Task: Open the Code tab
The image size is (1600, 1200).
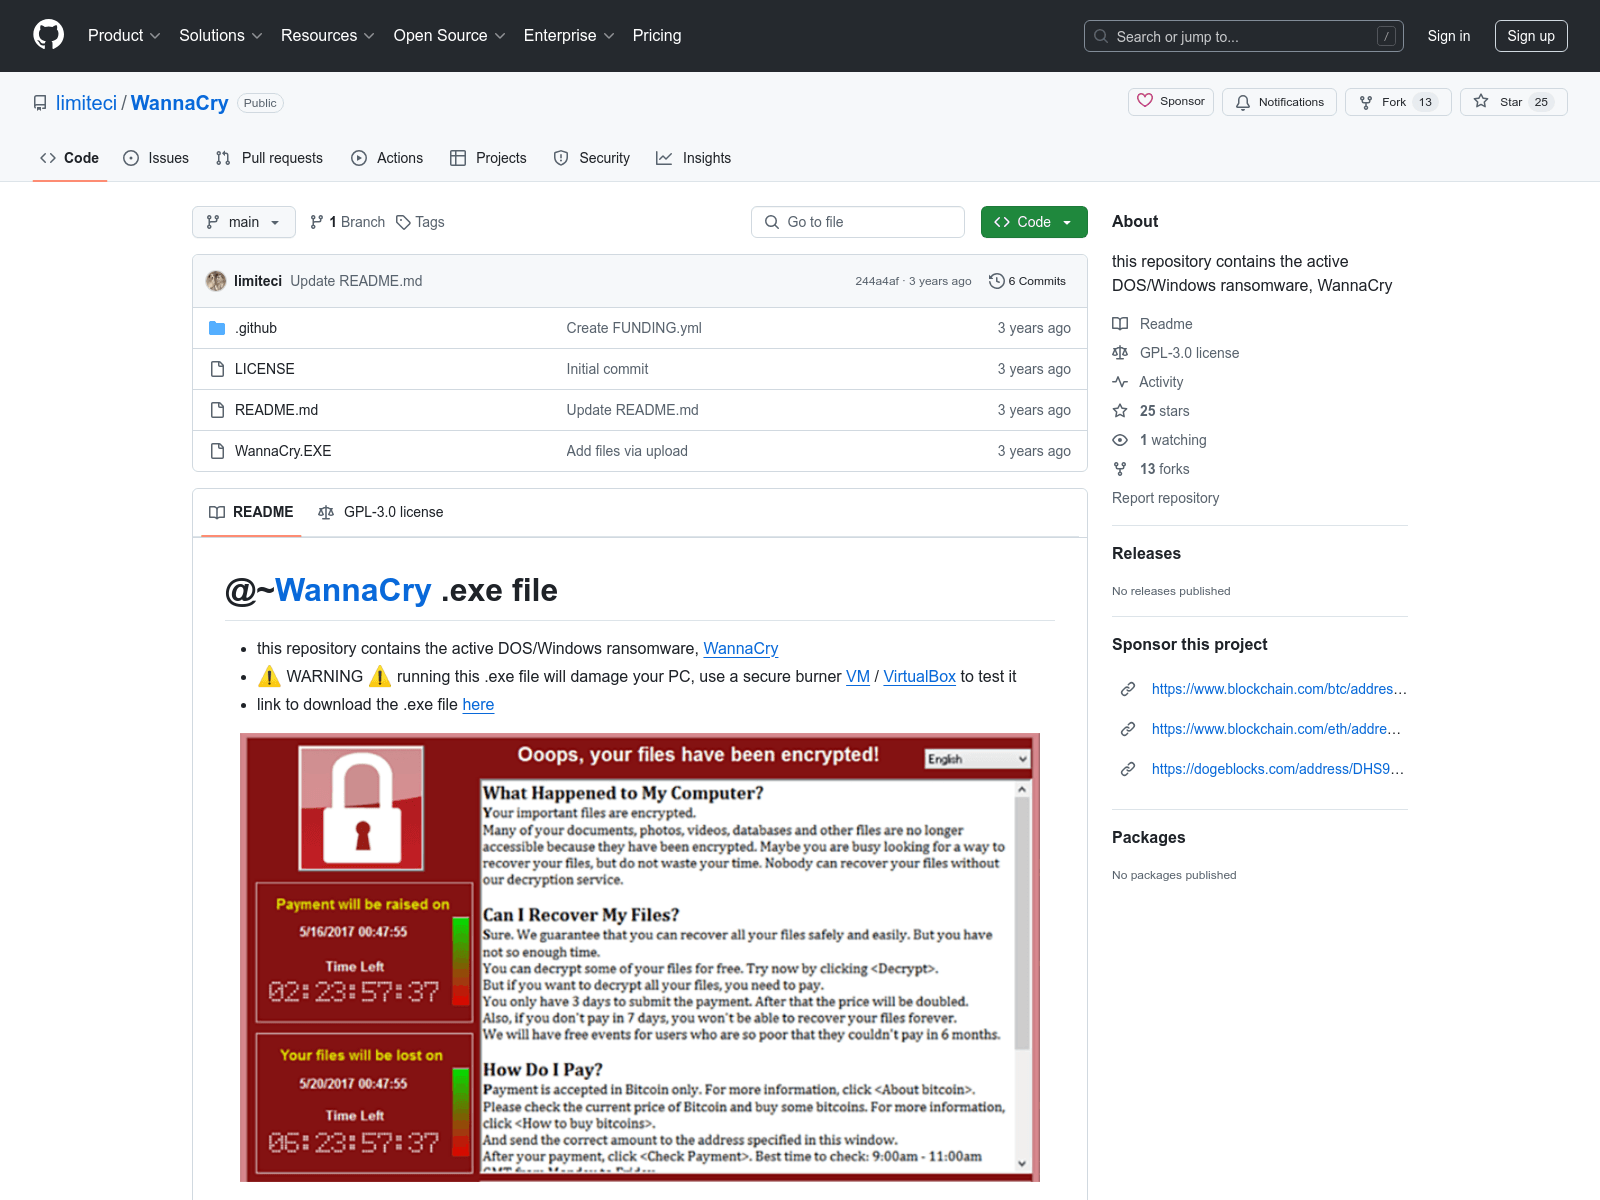Action: tap(70, 158)
